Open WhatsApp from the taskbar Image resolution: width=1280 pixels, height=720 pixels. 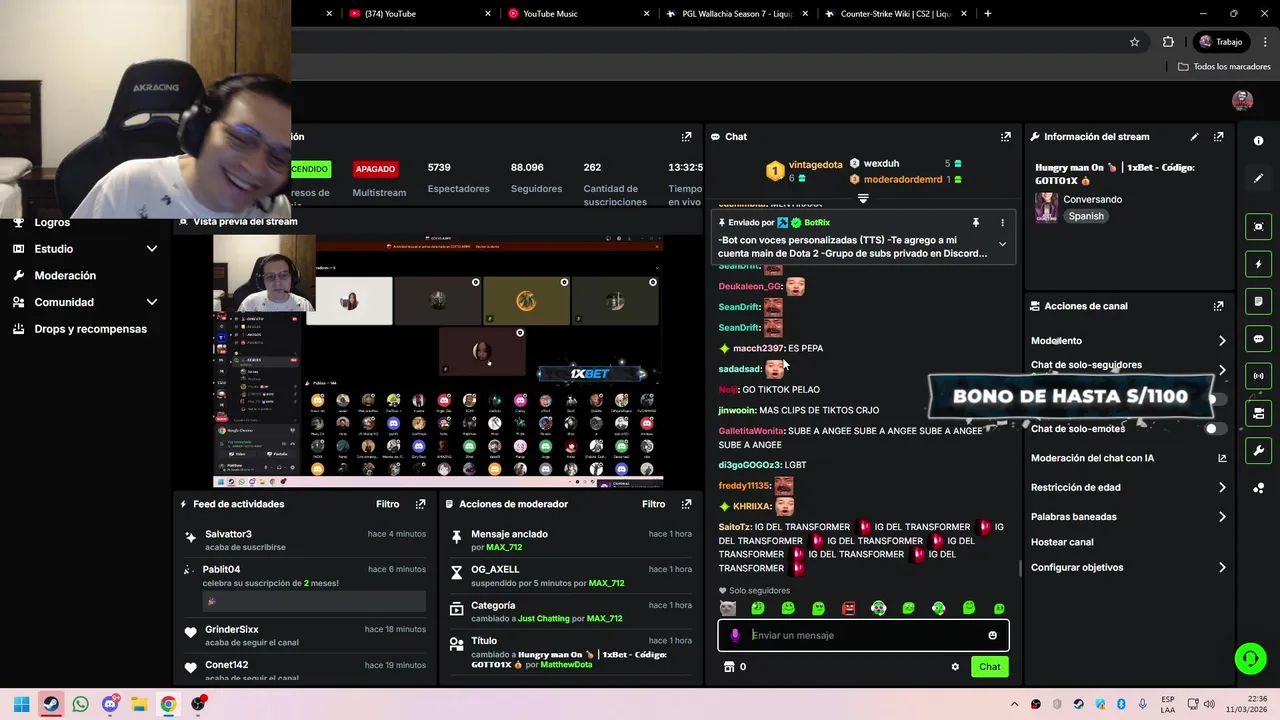coord(80,704)
